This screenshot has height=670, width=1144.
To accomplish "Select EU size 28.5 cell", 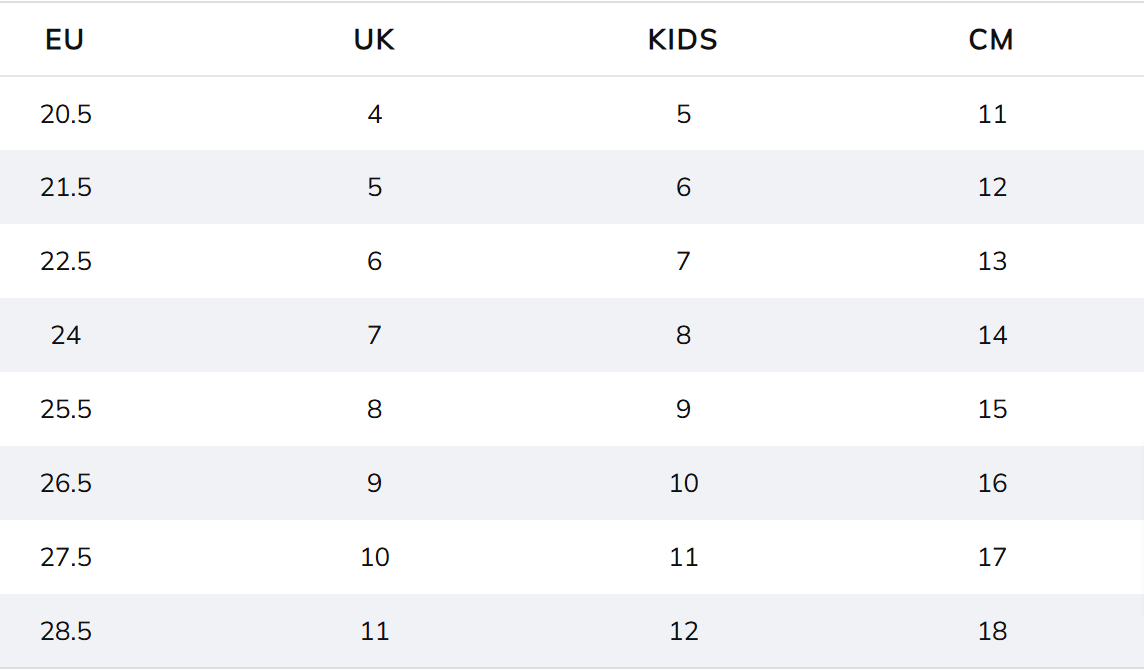I will [x=66, y=631].
